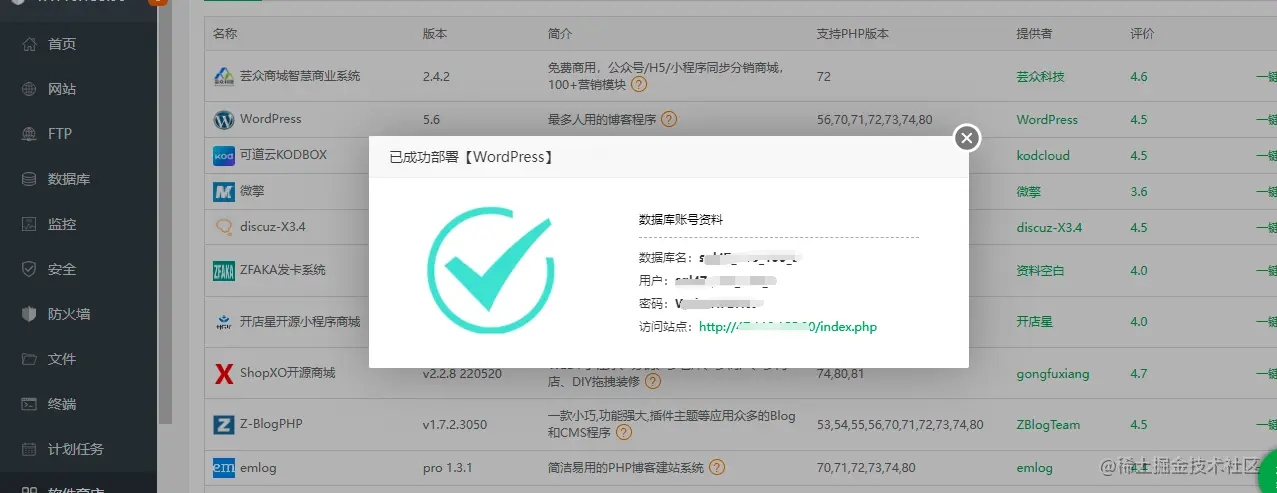
Task: Click the ZFAKA app logo
Action: (x=224, y=270)
